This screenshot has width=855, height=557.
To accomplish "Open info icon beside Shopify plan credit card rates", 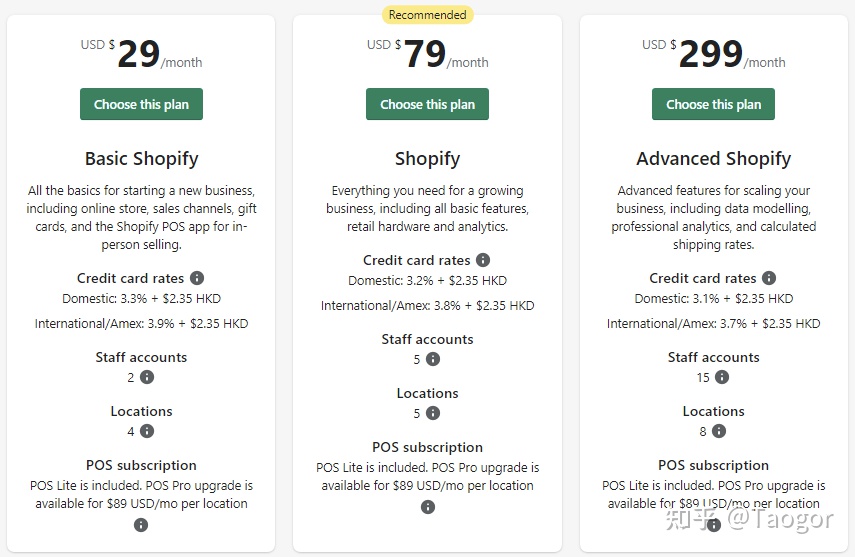I will point(483,260).
